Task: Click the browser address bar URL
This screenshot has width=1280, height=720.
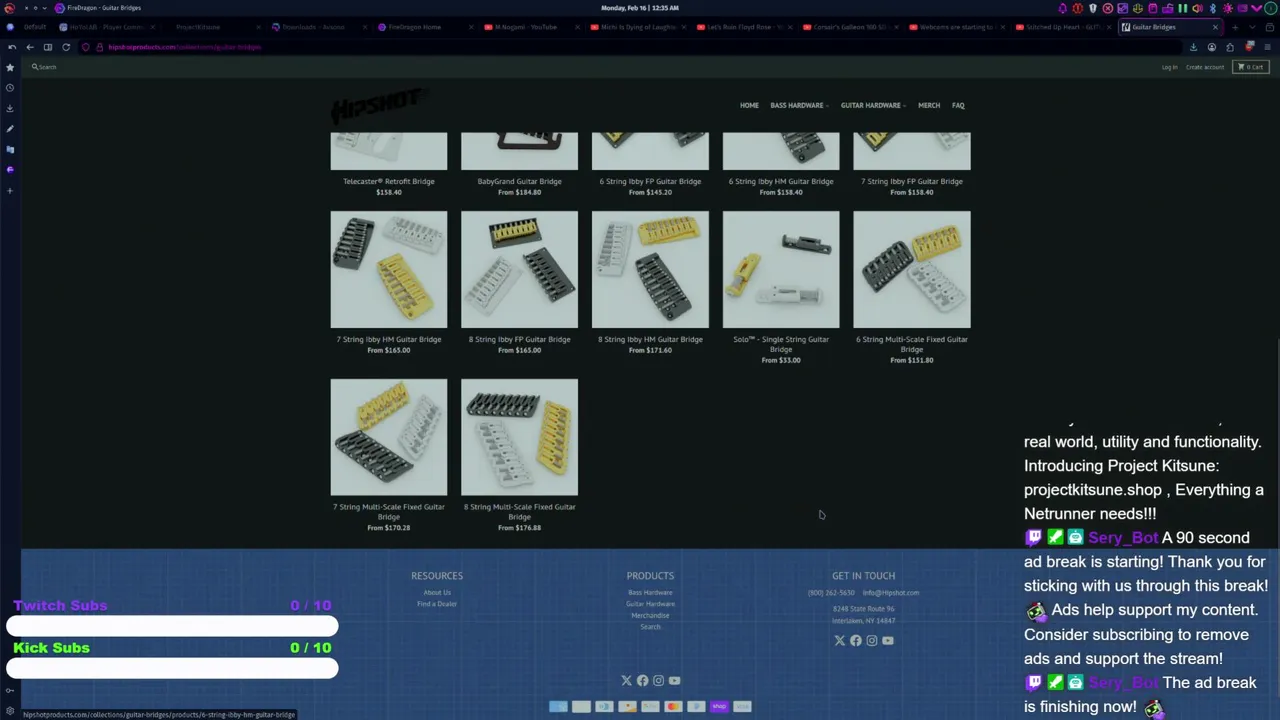Action: pos(184,47)
